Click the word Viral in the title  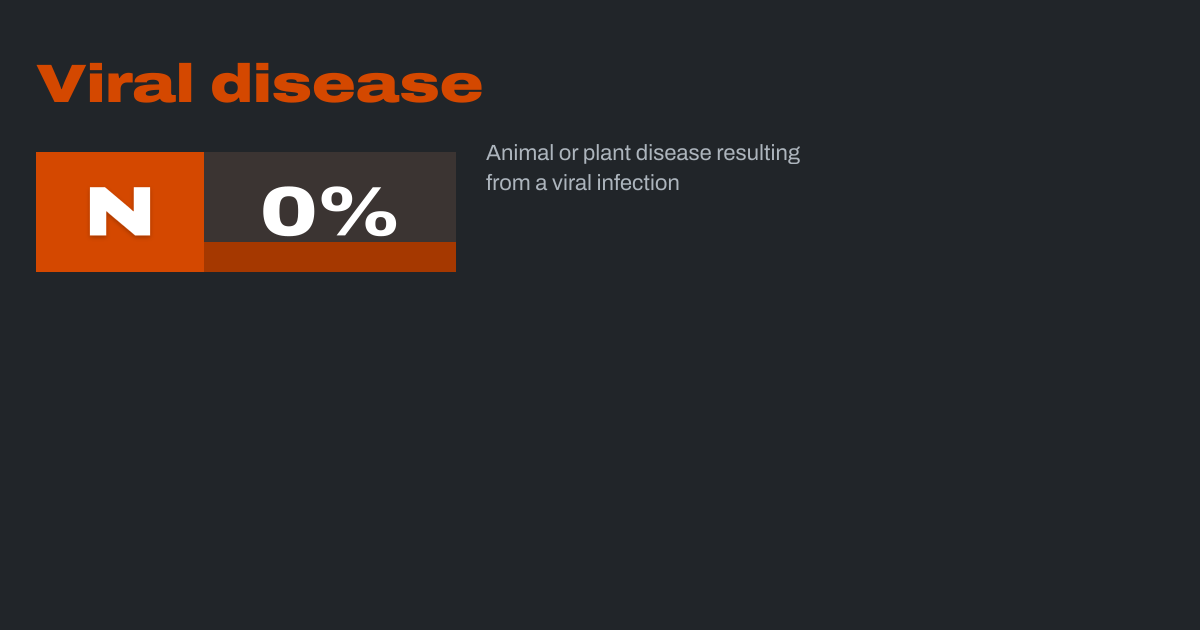tap(115, 84)
